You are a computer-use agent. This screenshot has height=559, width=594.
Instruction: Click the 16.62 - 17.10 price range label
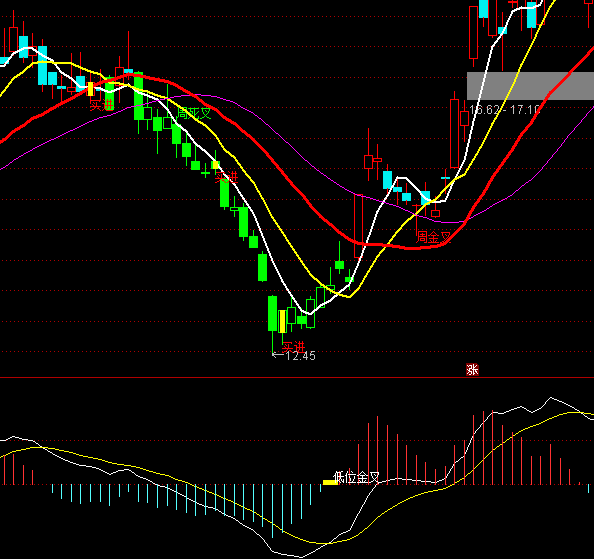[504, 110]
